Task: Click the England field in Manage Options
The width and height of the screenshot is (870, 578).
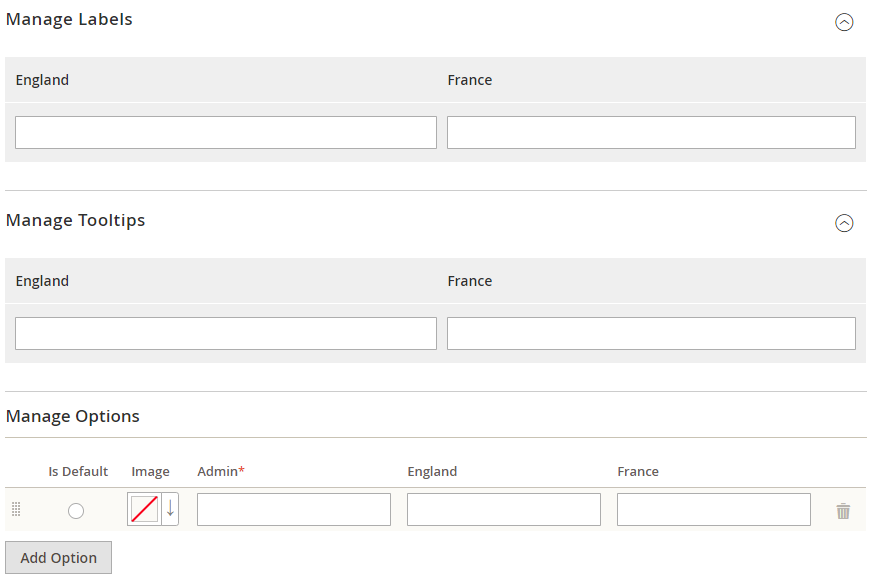Action: tap(503, 509)
